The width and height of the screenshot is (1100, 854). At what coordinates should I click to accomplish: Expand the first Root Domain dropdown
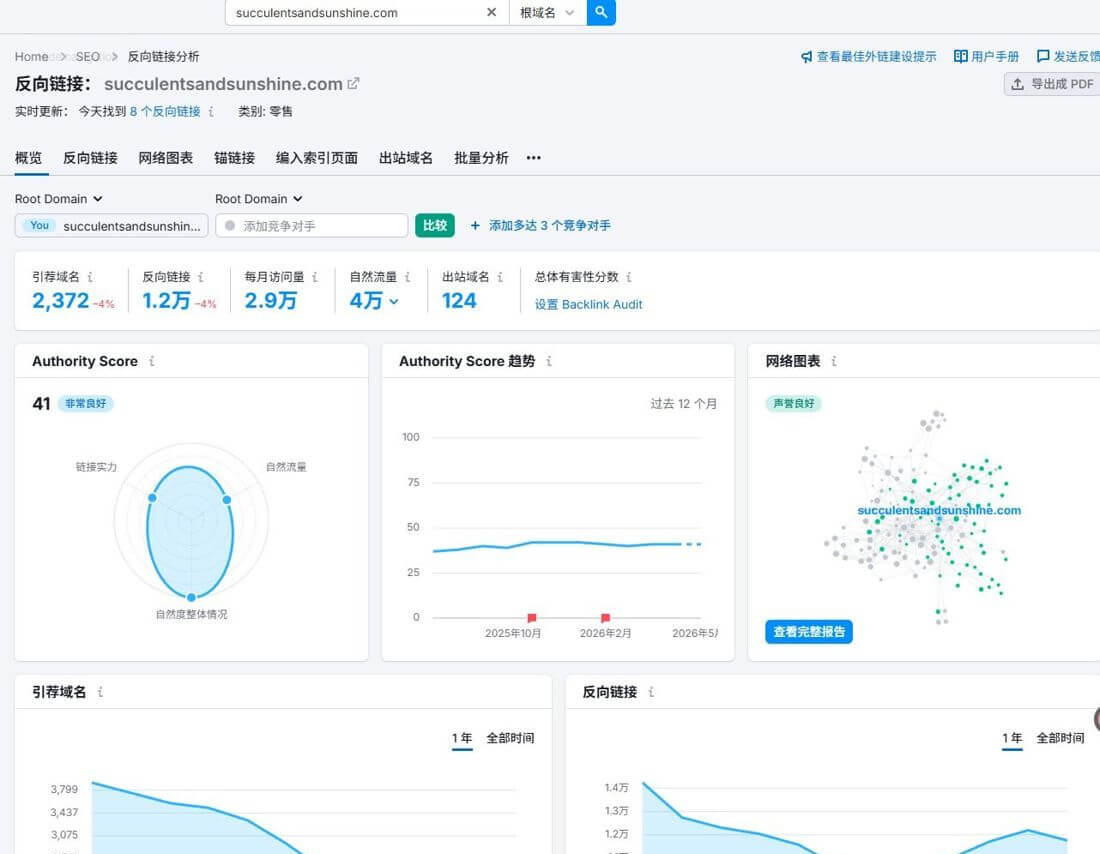click(59, 199)
